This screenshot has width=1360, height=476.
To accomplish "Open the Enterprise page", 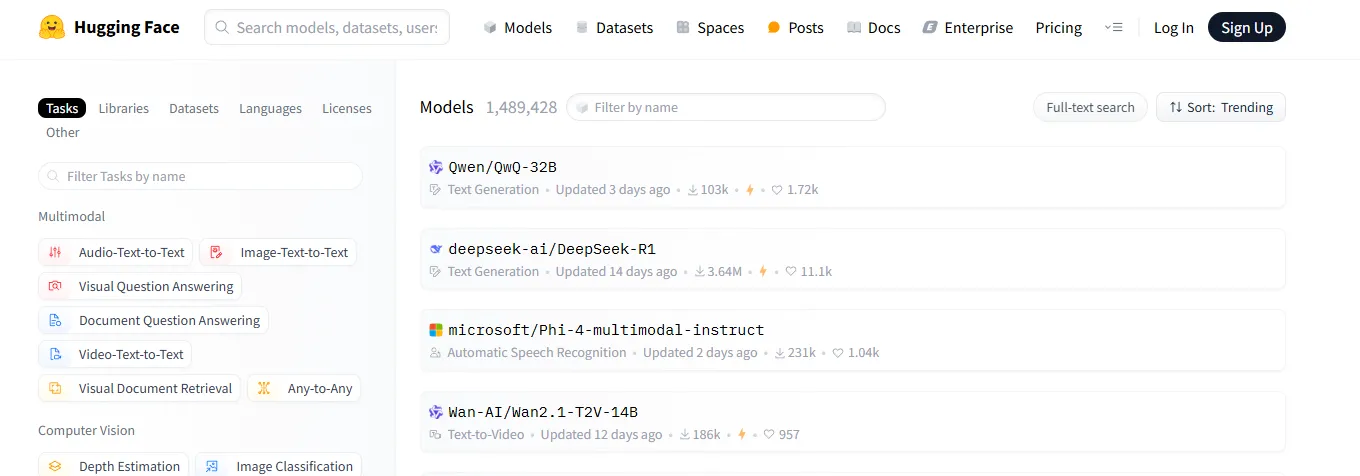I will point(968,28).
